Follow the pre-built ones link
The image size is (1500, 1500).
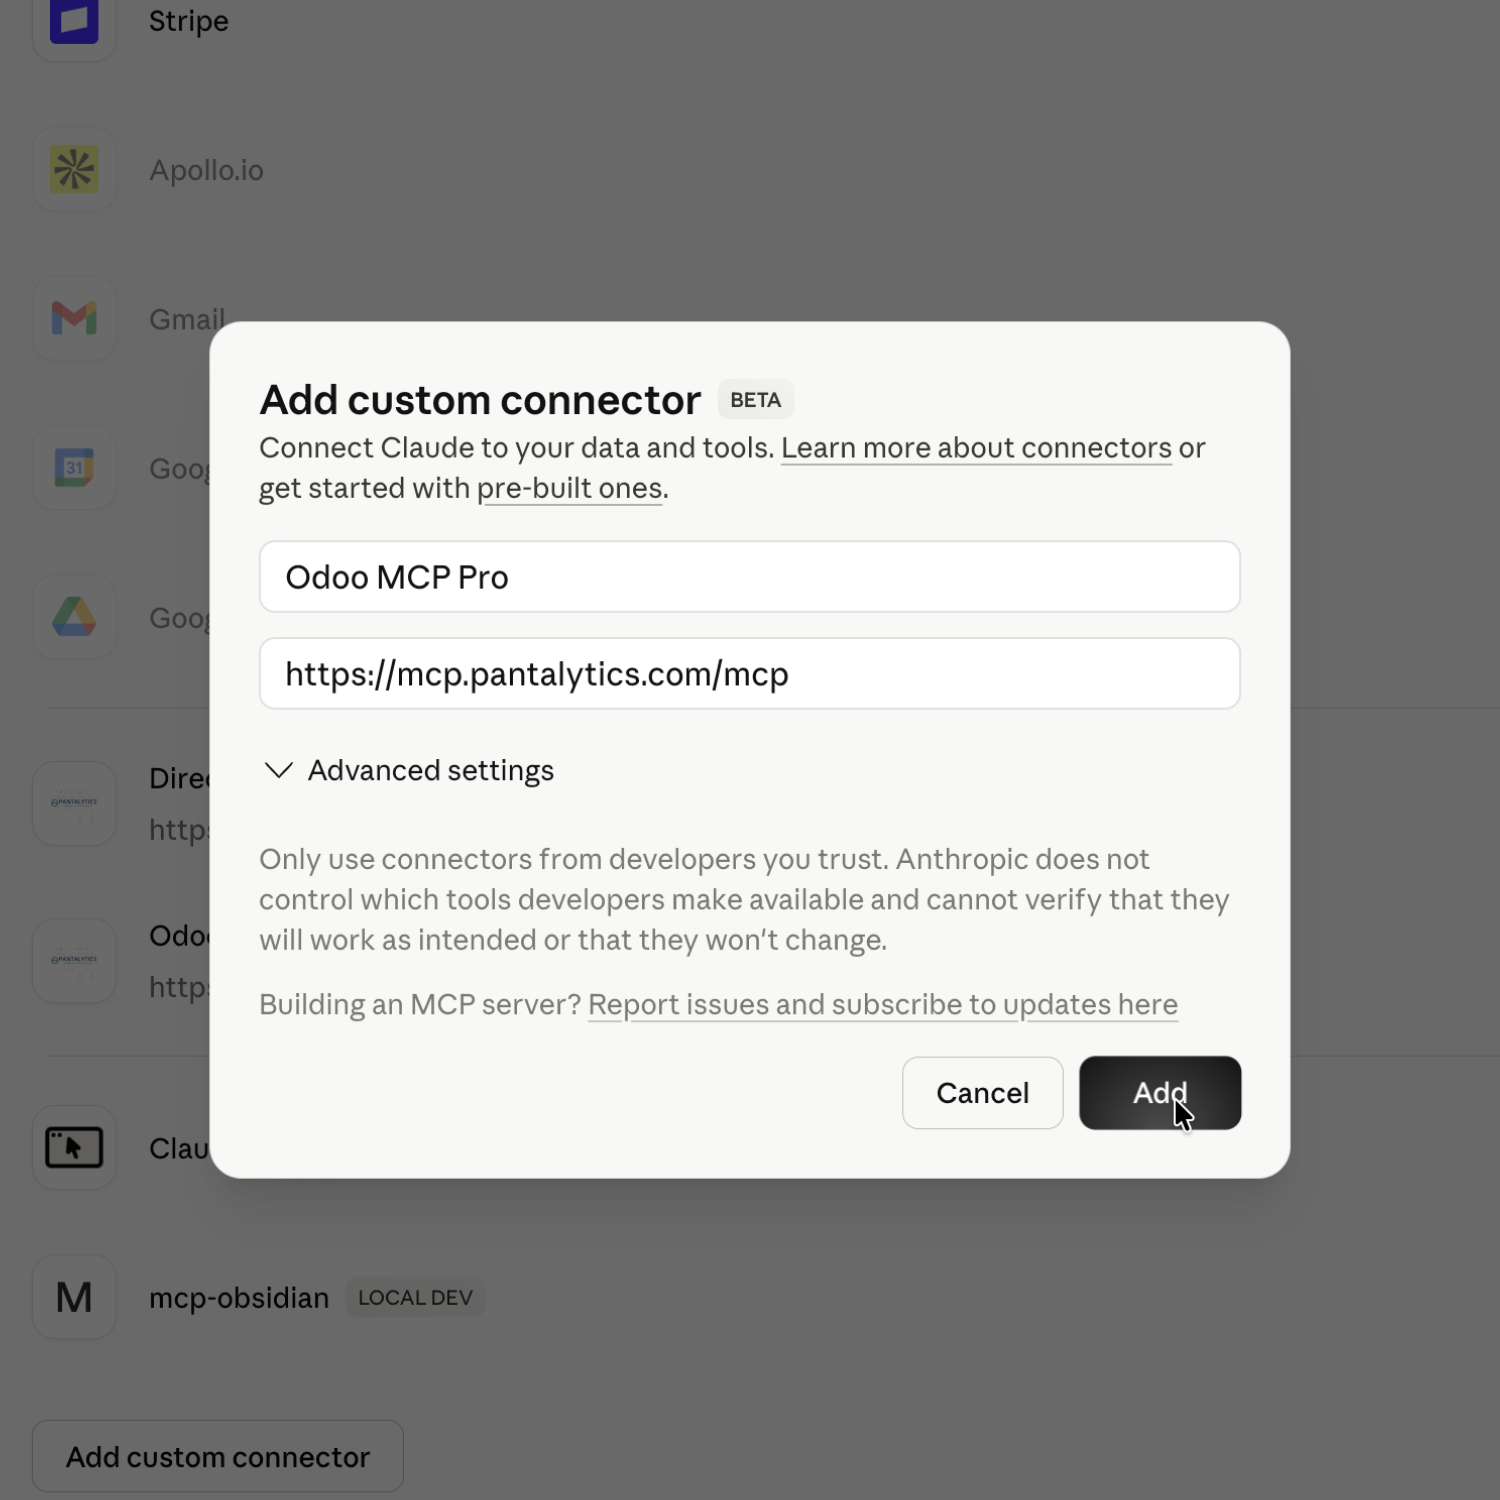(569, 488)
